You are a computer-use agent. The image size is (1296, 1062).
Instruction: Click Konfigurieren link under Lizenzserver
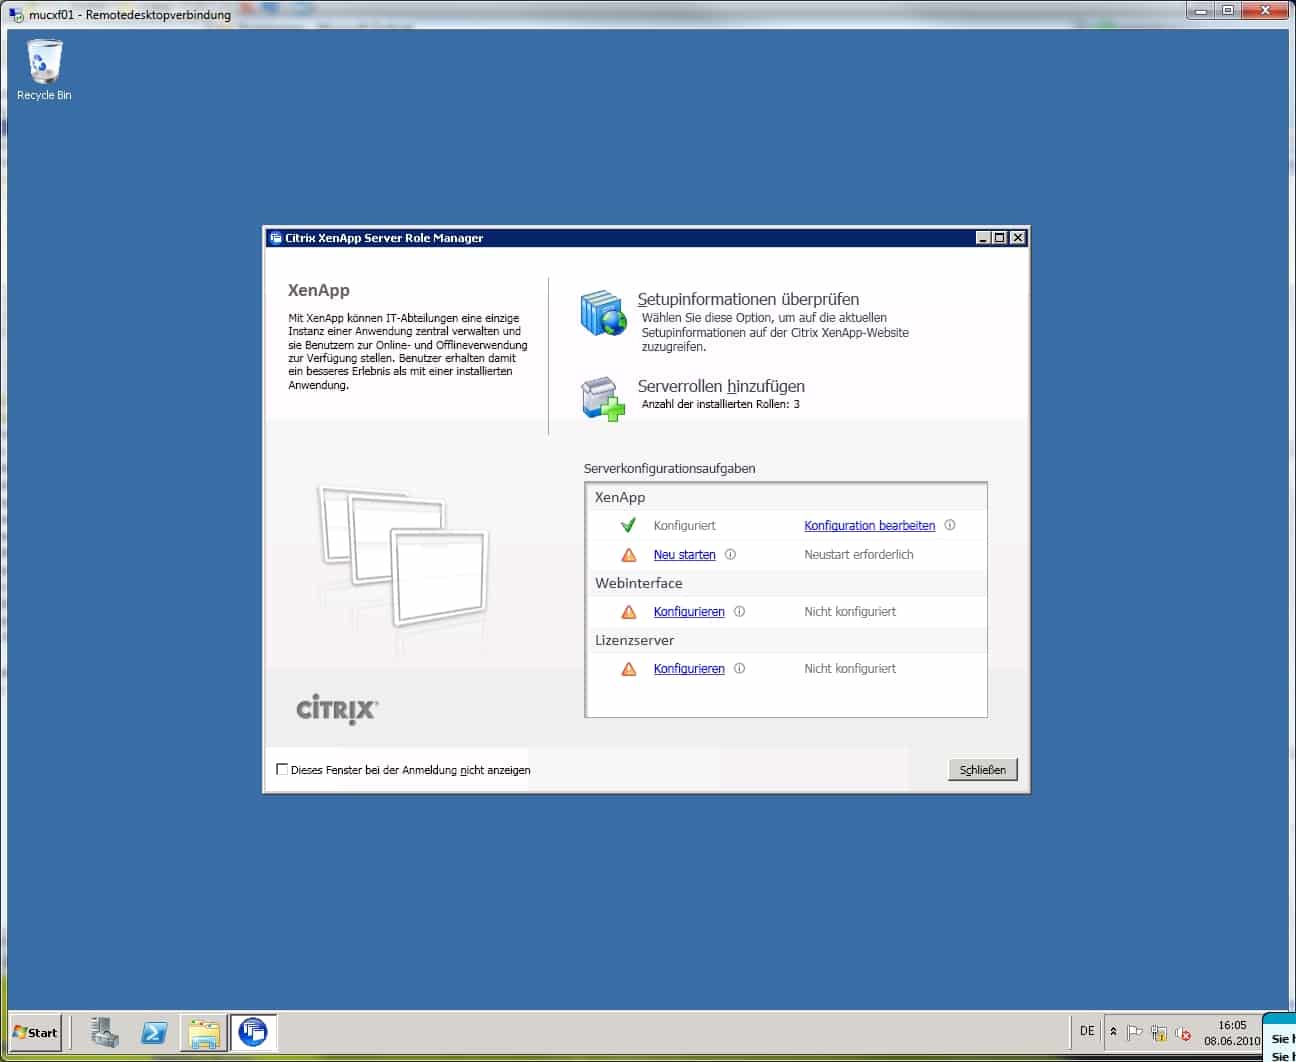pos(689,668)
